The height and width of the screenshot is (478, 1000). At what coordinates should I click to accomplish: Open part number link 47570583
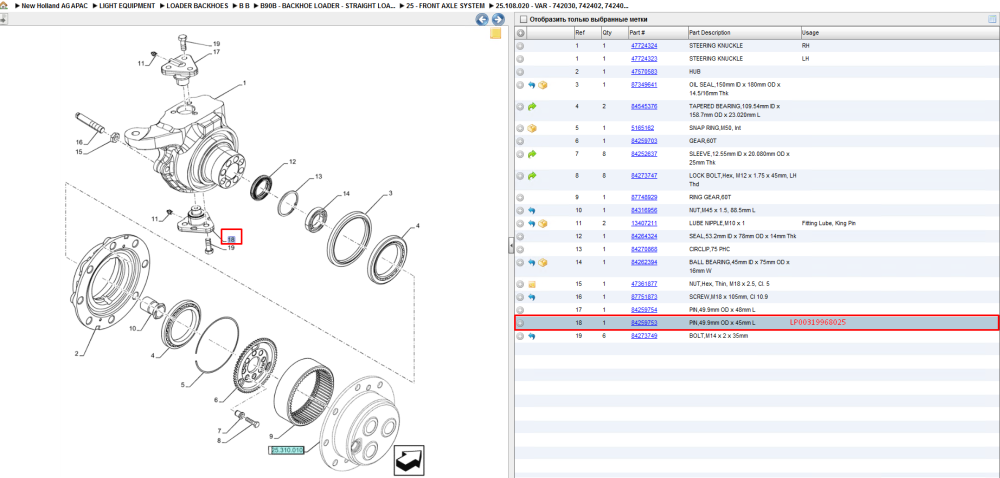[x=643, y=72]
